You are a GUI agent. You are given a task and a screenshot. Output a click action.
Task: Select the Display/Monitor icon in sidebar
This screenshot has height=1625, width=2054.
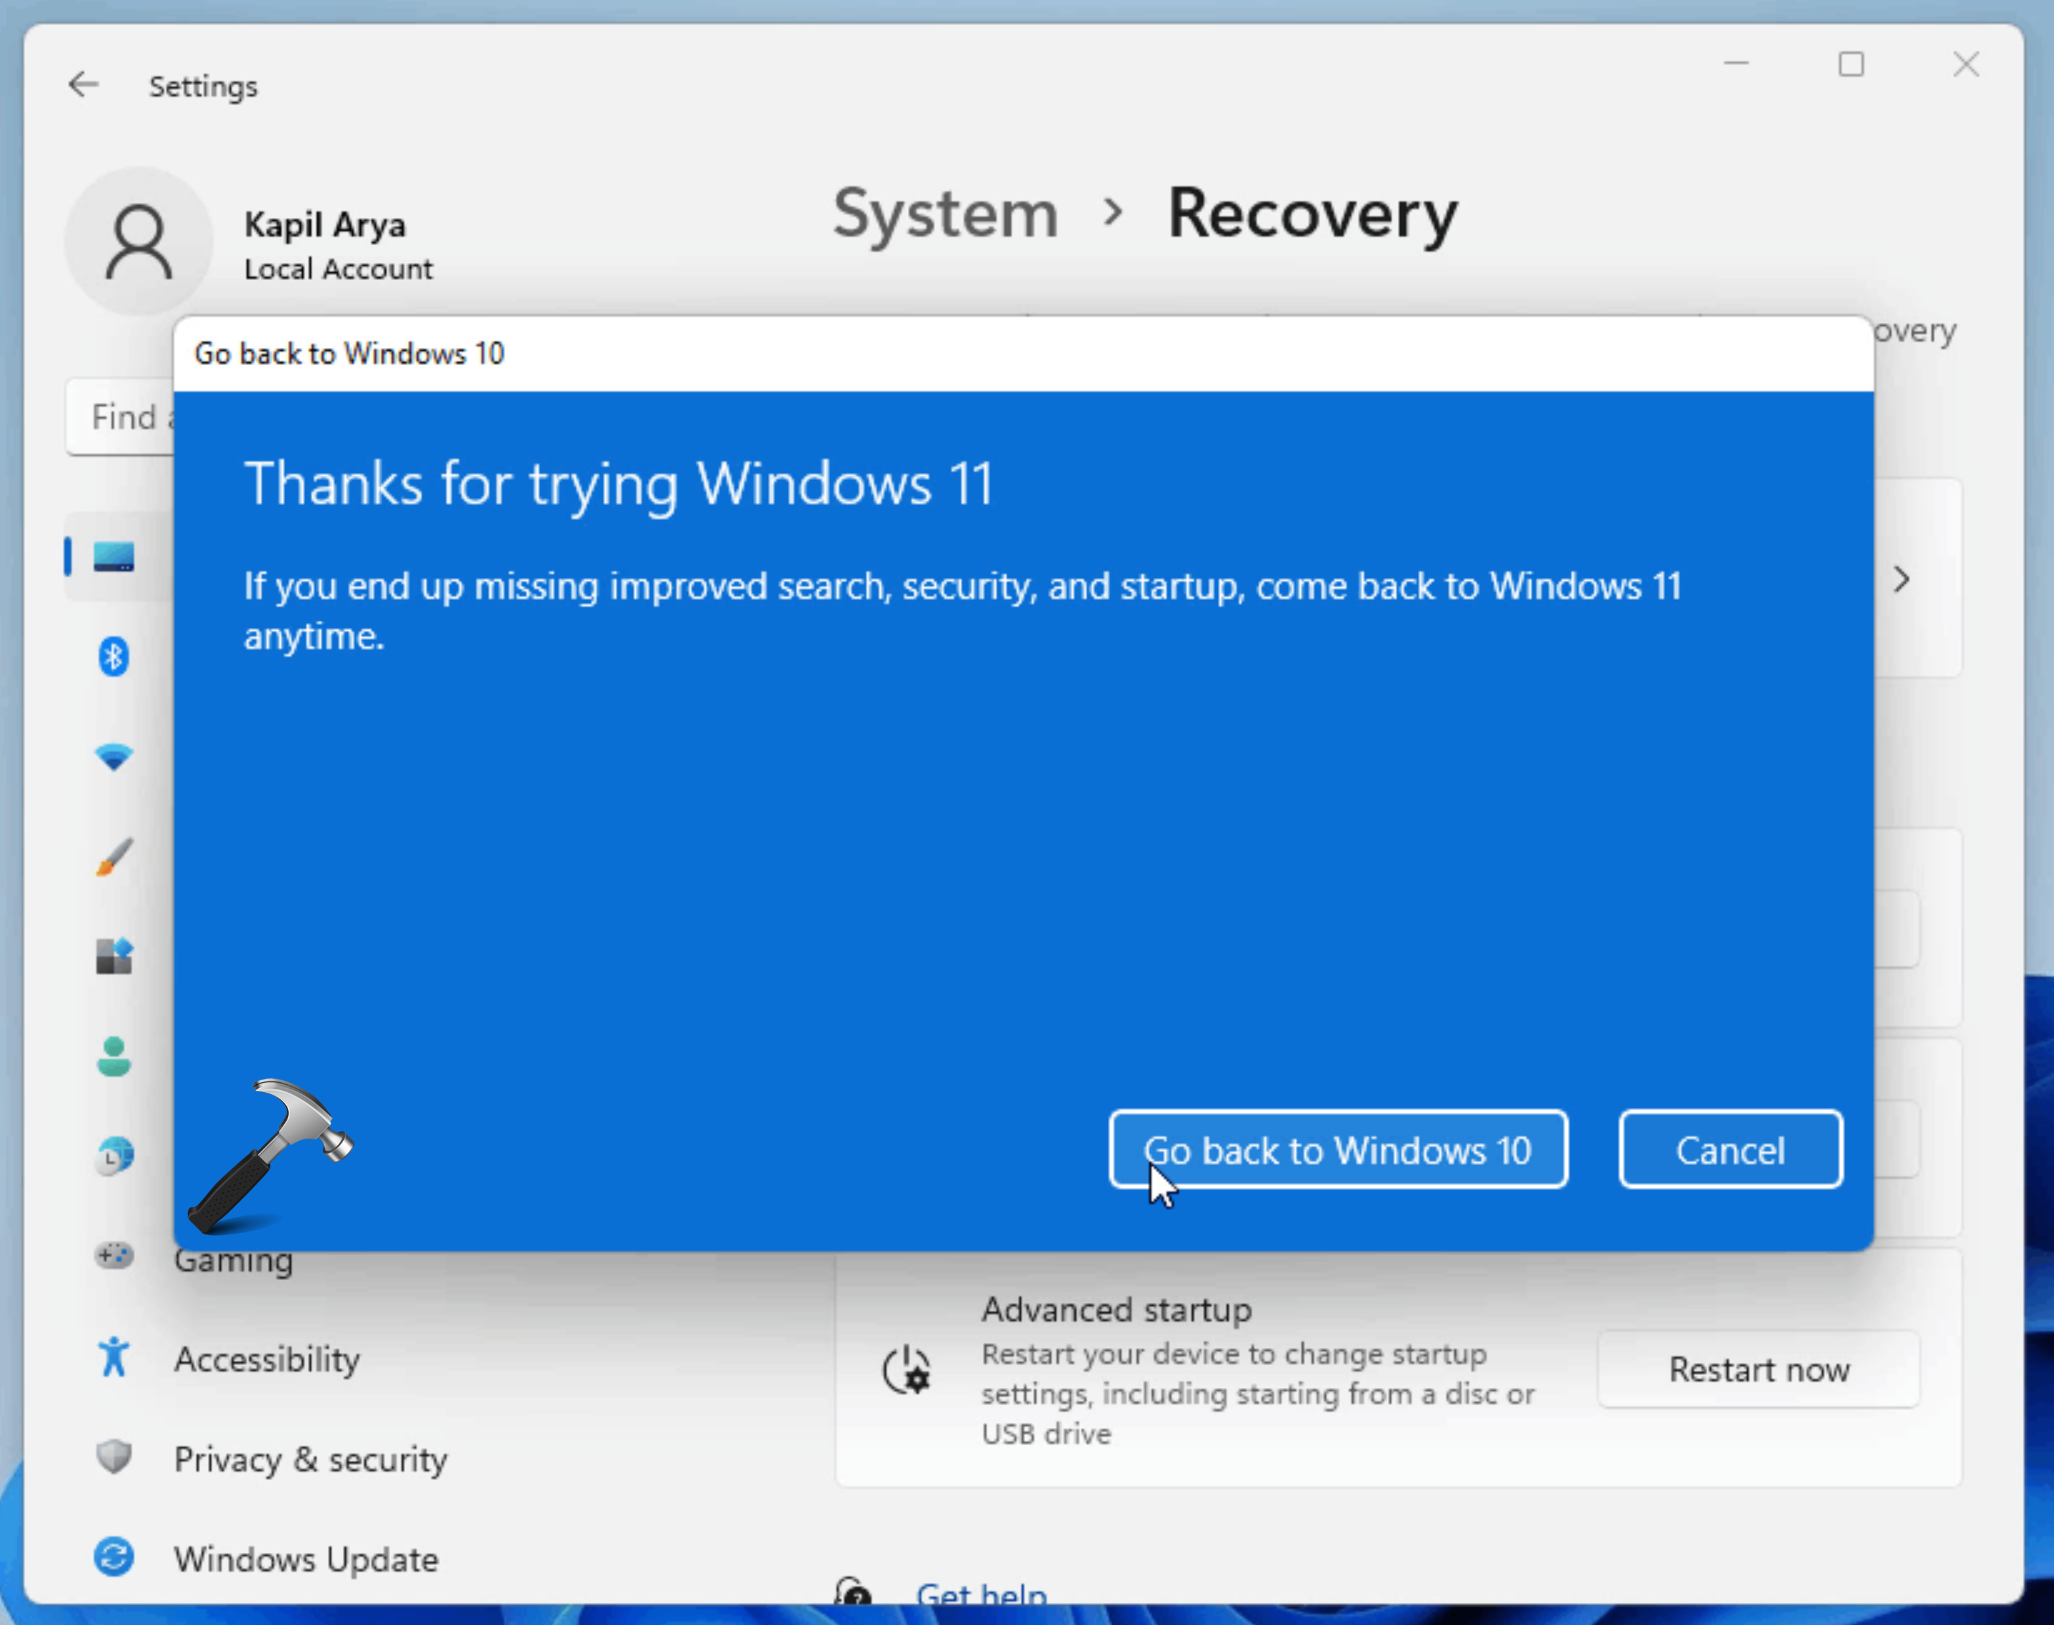pos(112,553)
